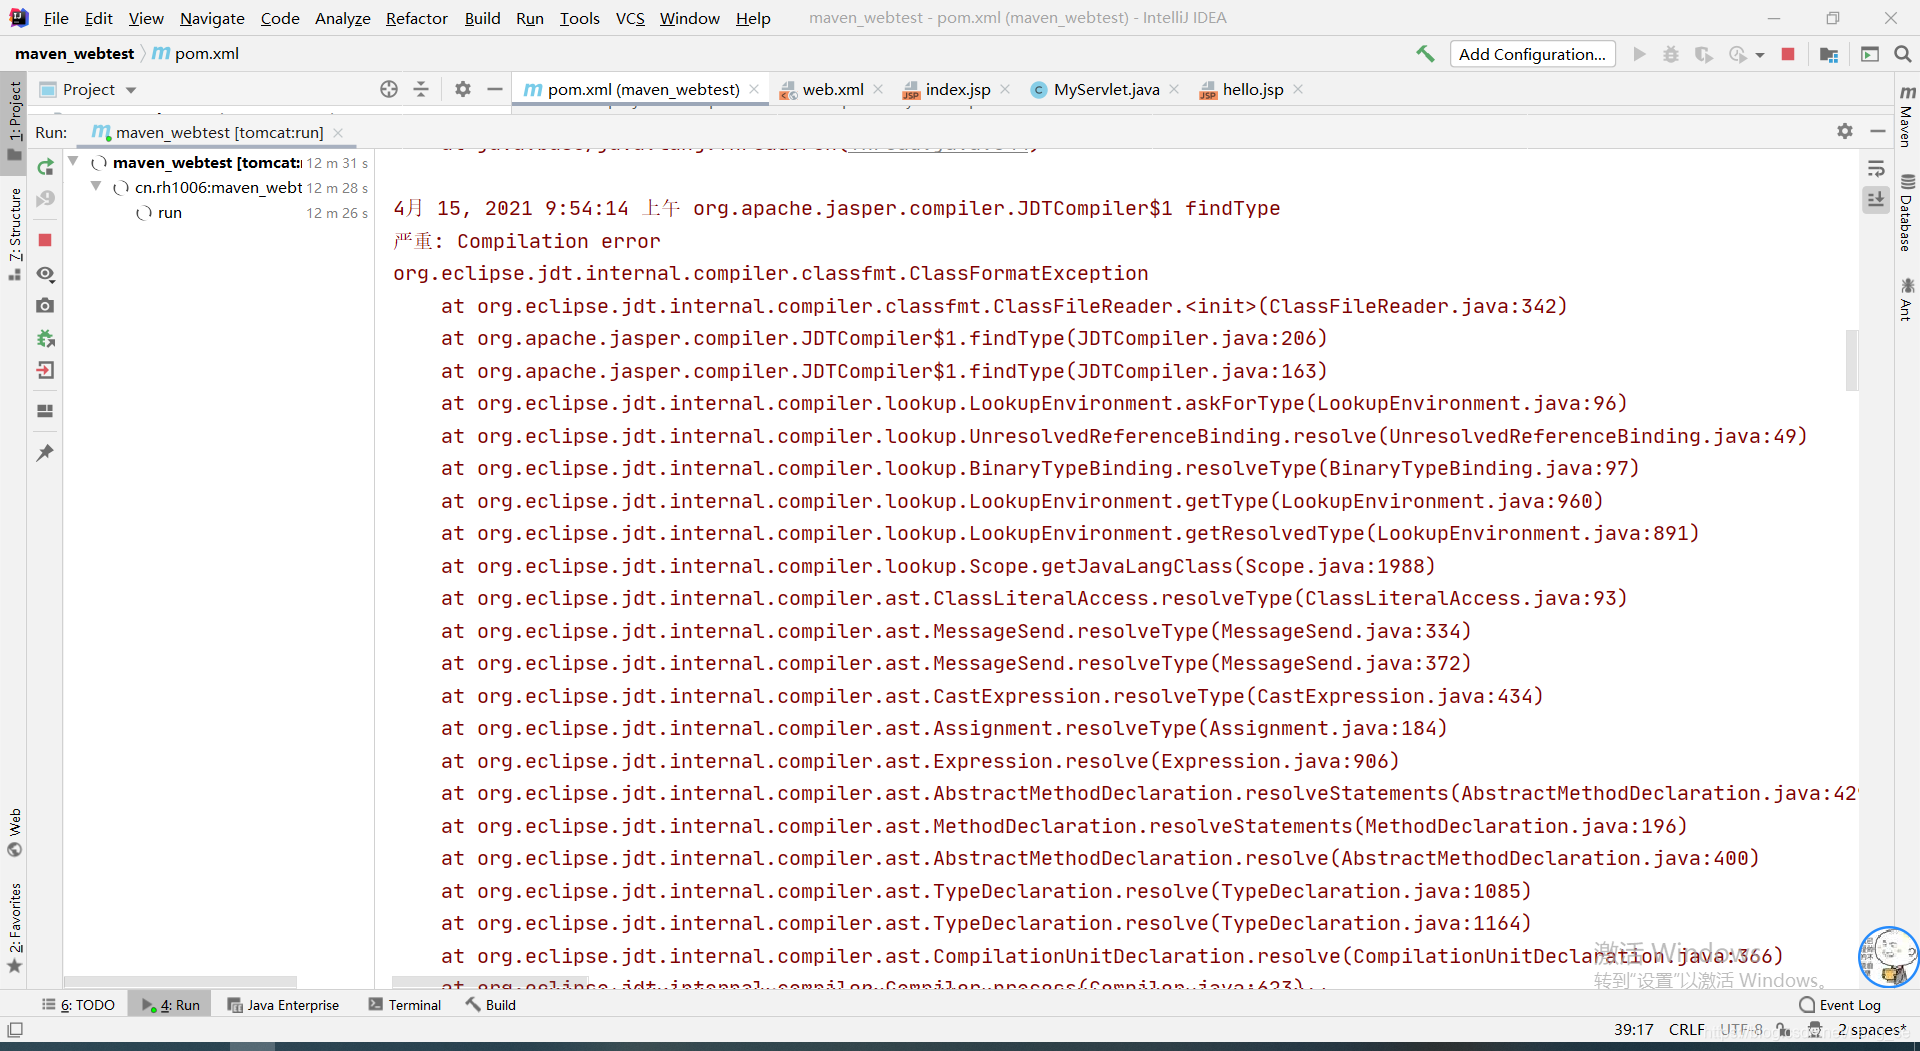Toggle the Database tool window

click(x=1907, y=213)
